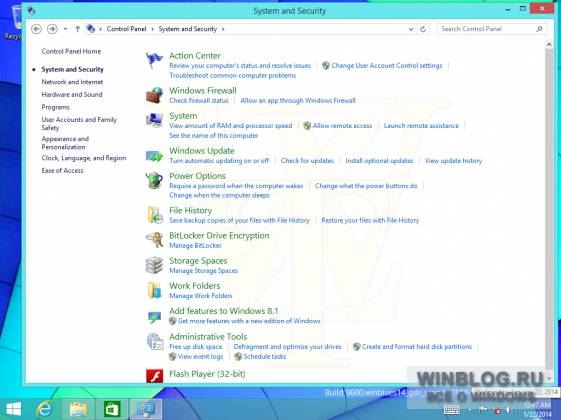Select Hardware and Sound category
Viewport: 561px width, 420px height.
(72, 94)
